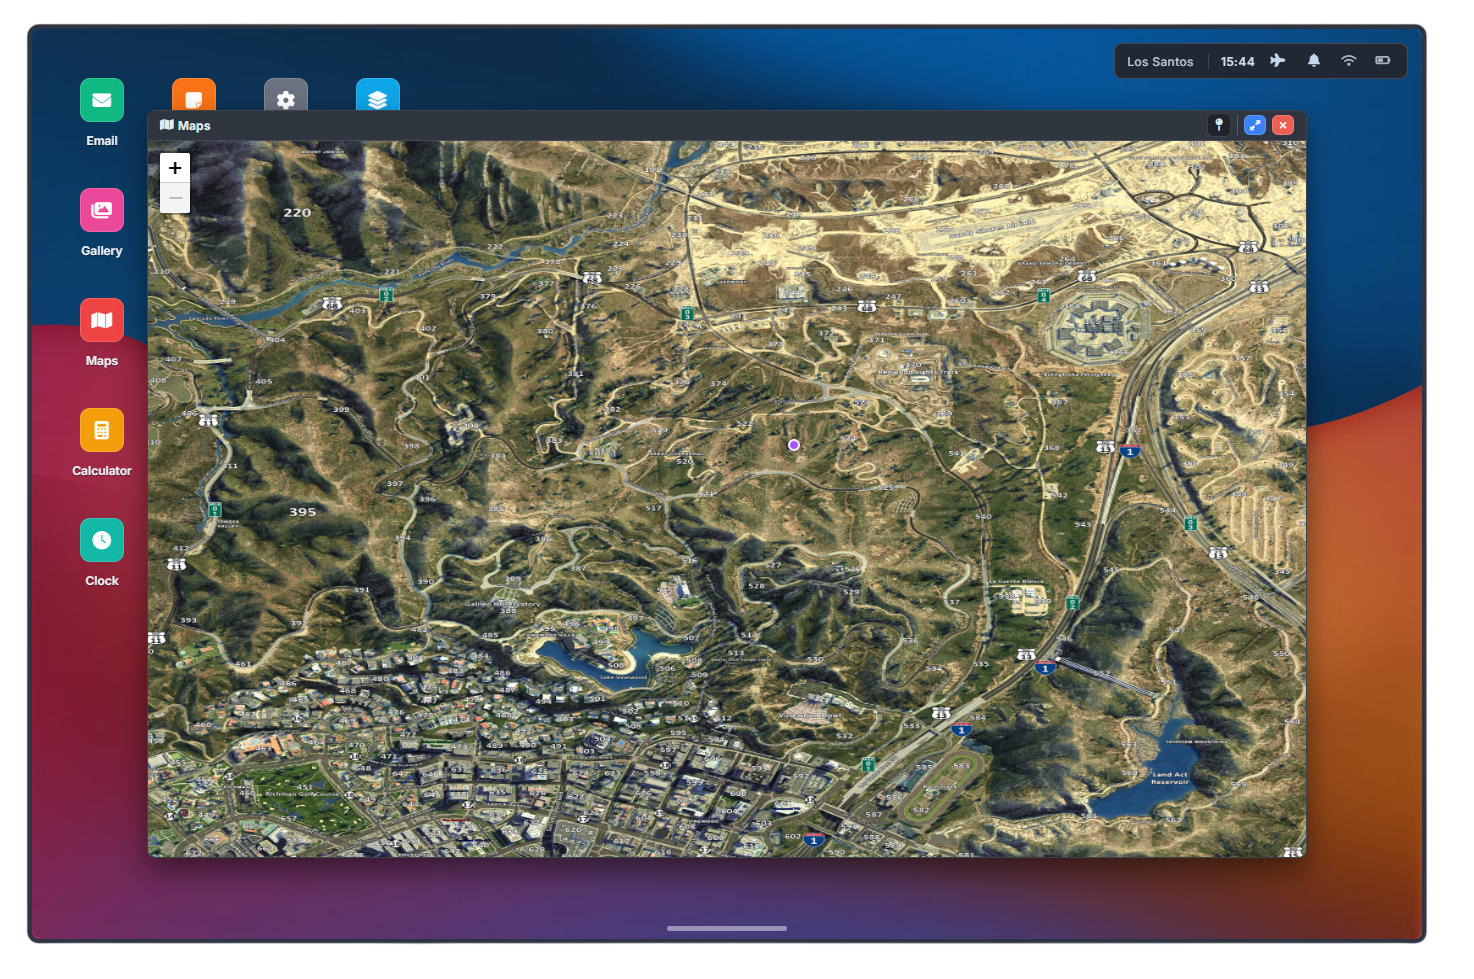The image size is (1474, 979).
Task: Launch the Gallery desktop app
Action: pos(102,210)
